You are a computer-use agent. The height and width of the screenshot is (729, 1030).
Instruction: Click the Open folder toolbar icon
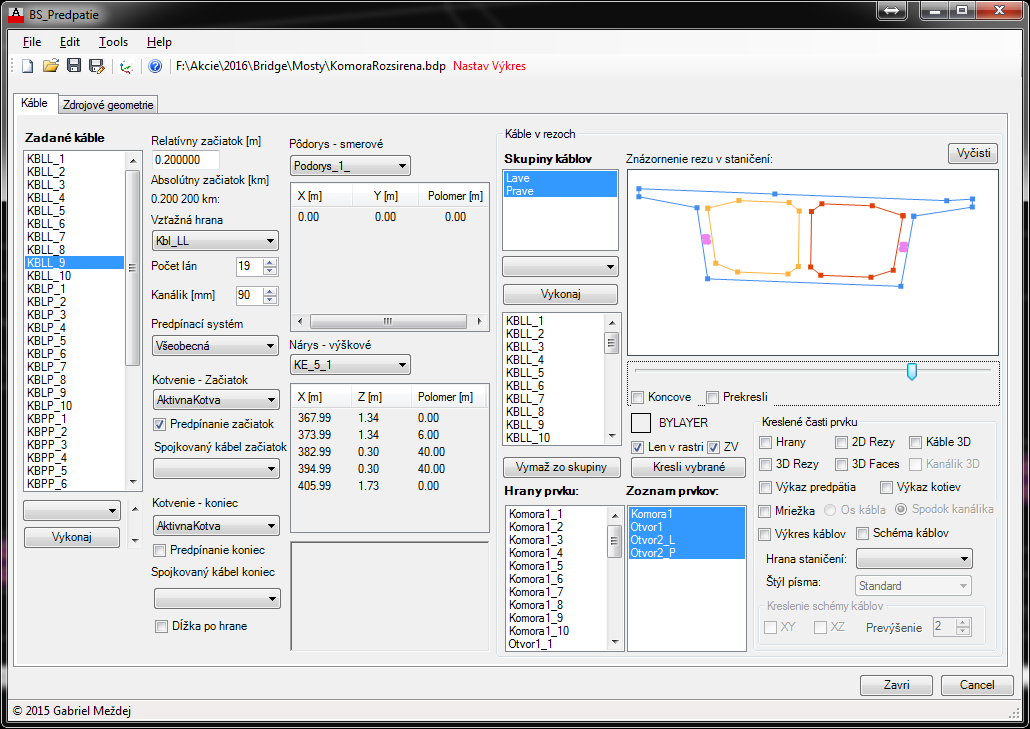50,67
